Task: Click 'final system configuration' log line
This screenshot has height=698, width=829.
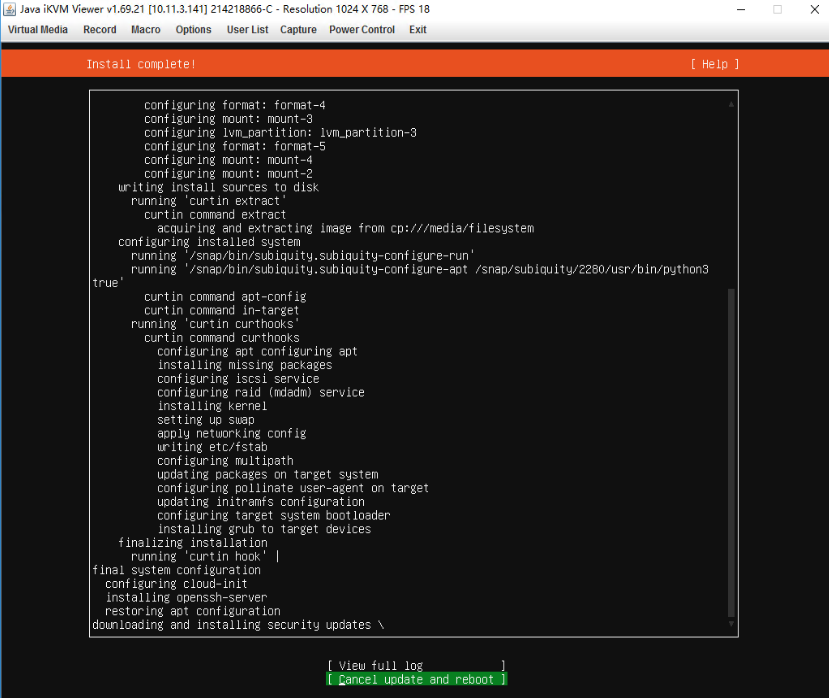Action: click(176, 570)
